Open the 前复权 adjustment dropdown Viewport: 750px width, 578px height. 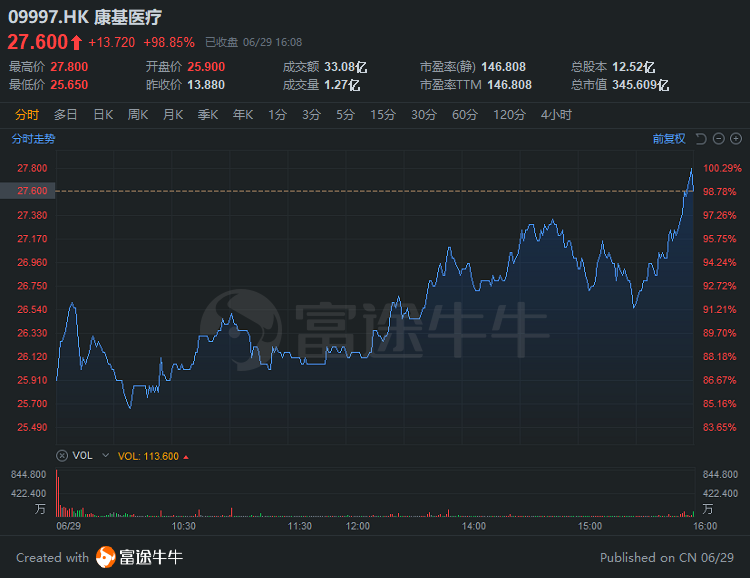[669, 139]
